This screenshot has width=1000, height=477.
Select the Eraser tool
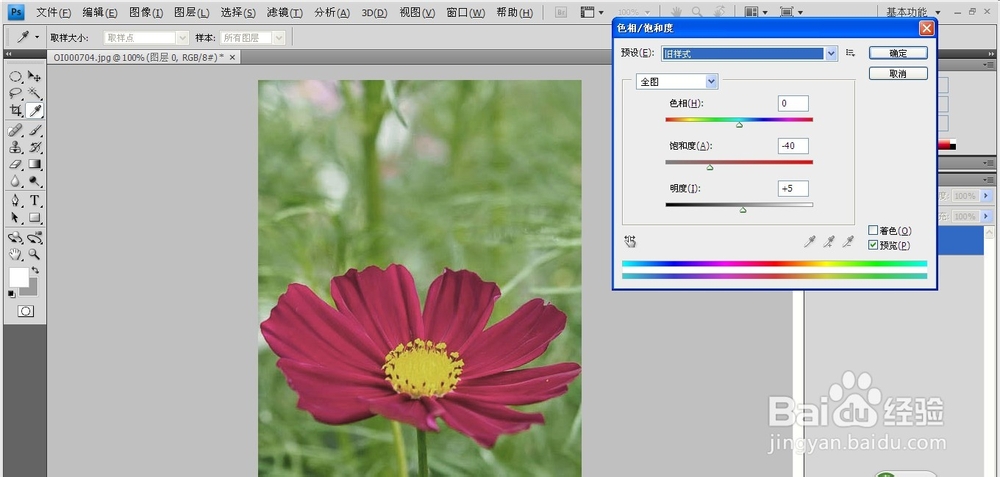[15, 164]
